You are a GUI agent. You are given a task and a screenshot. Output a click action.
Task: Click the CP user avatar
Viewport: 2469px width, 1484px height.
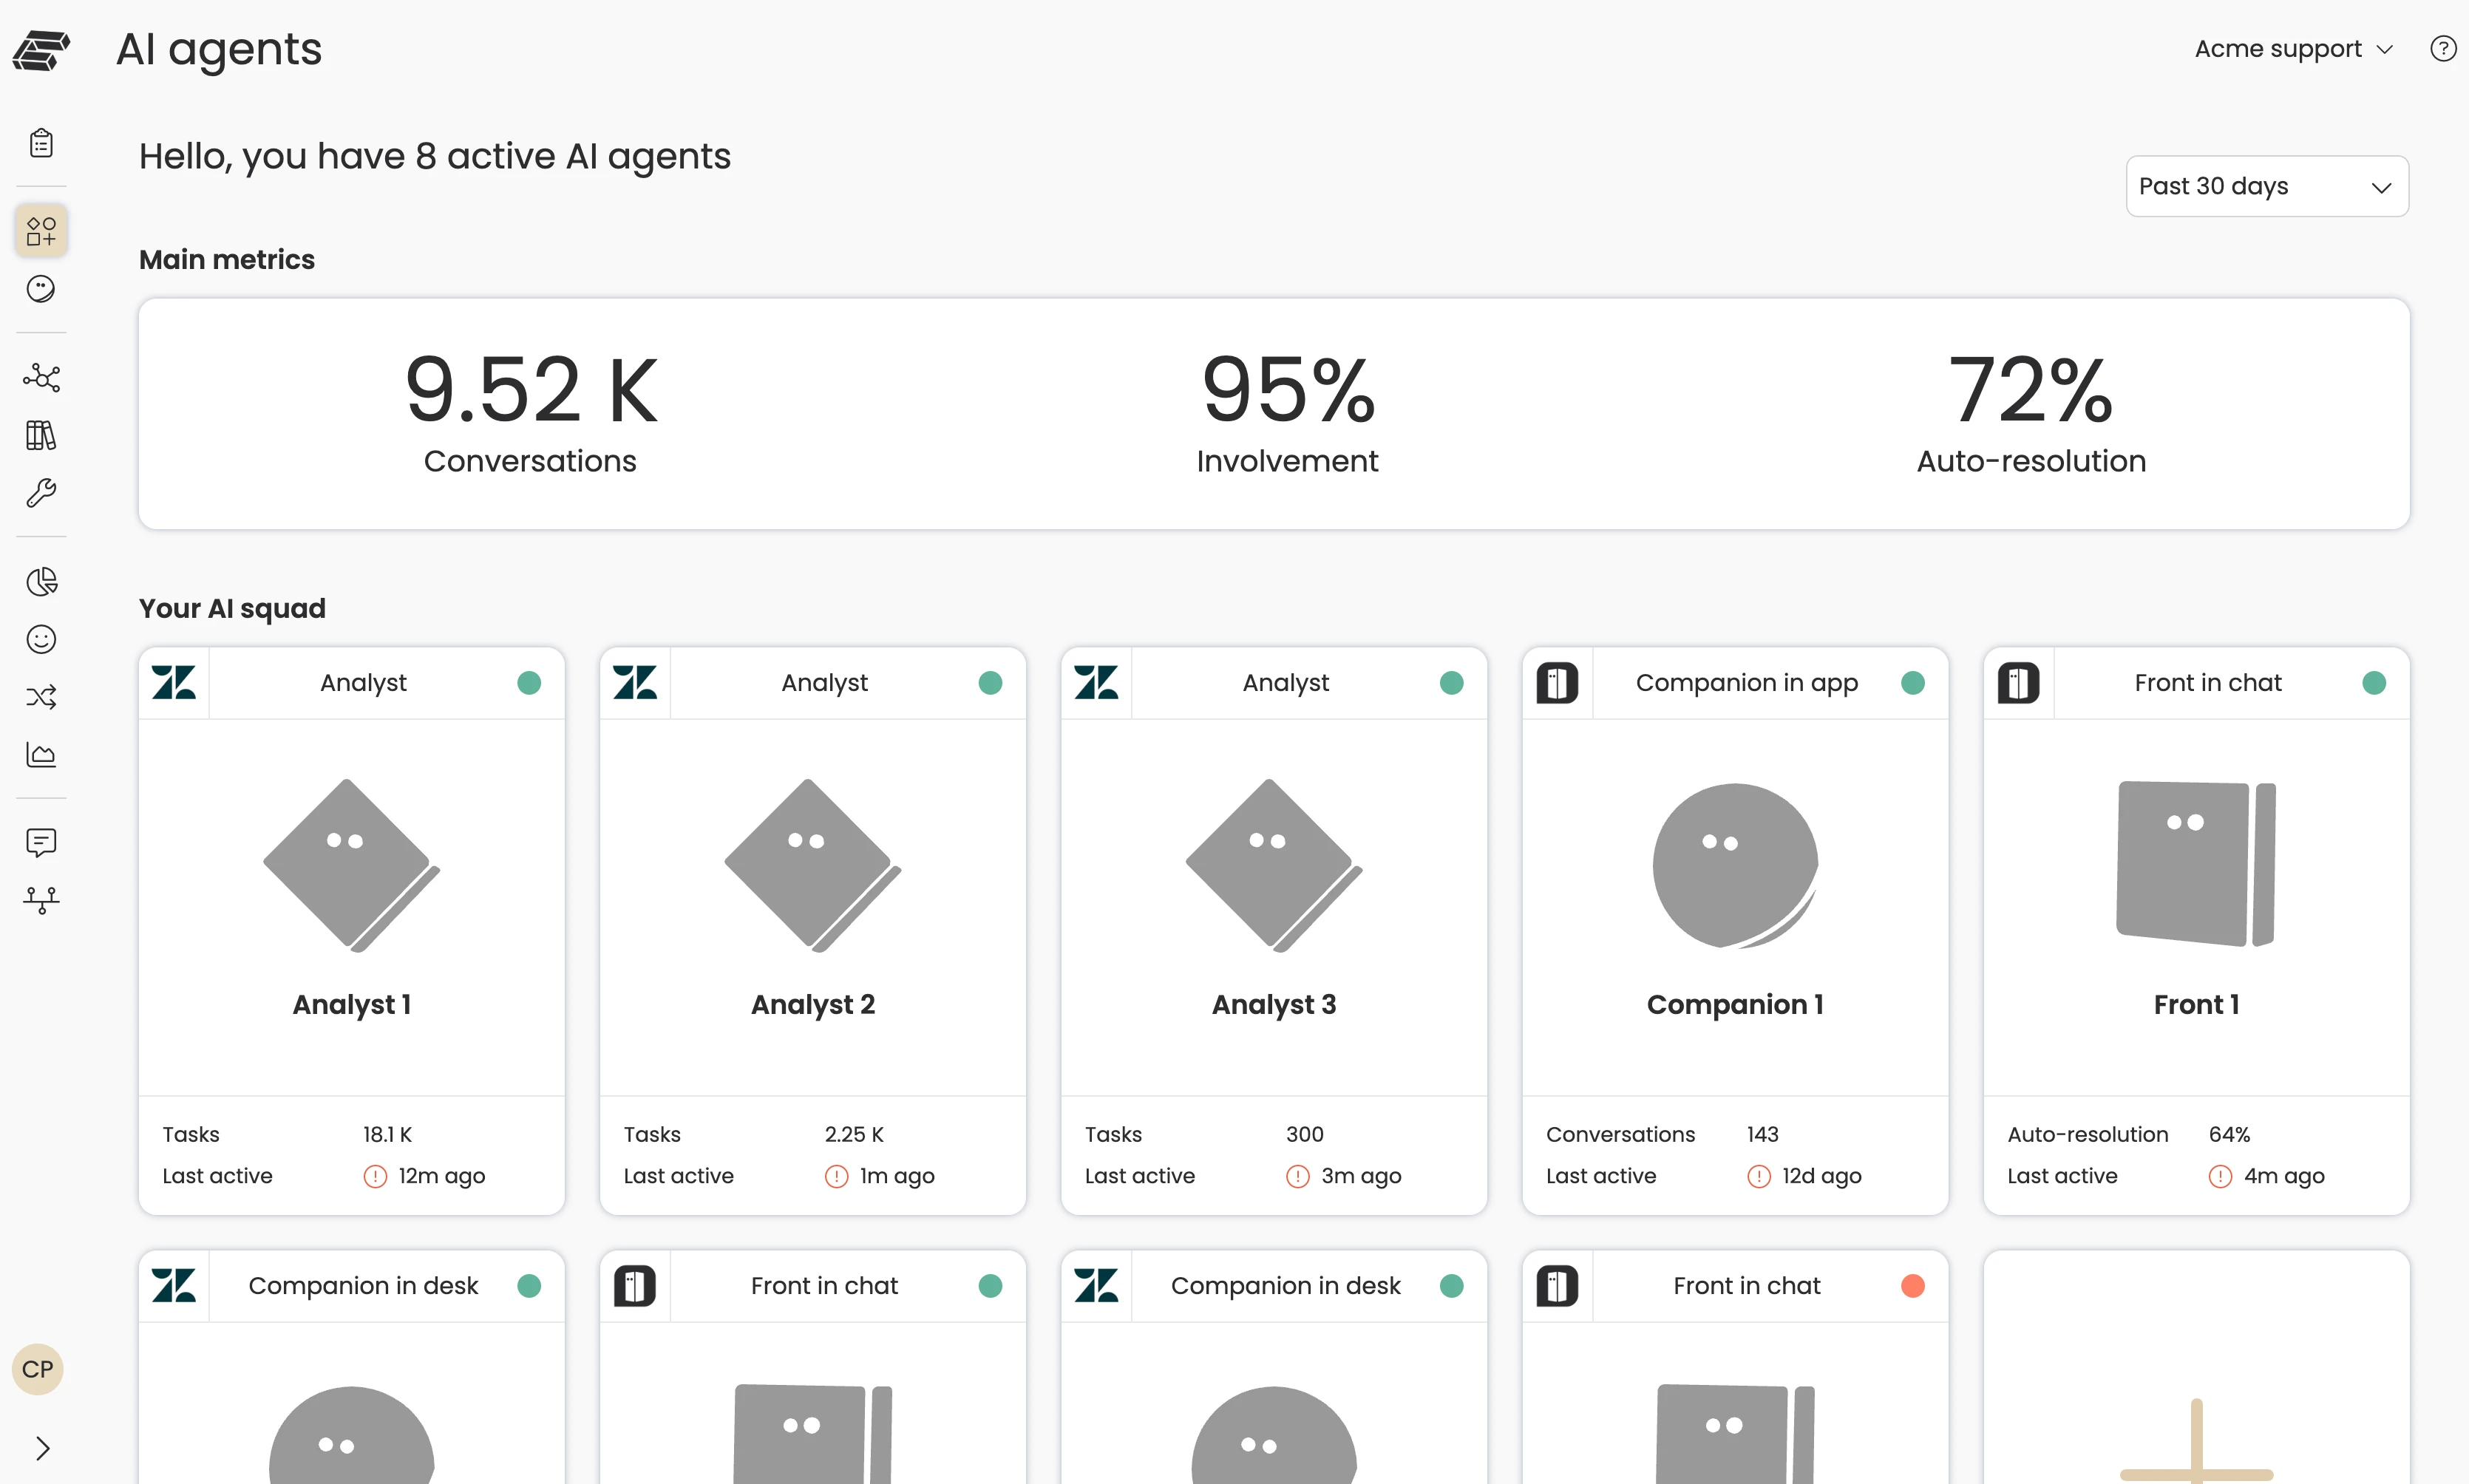tap(38, 1369)
